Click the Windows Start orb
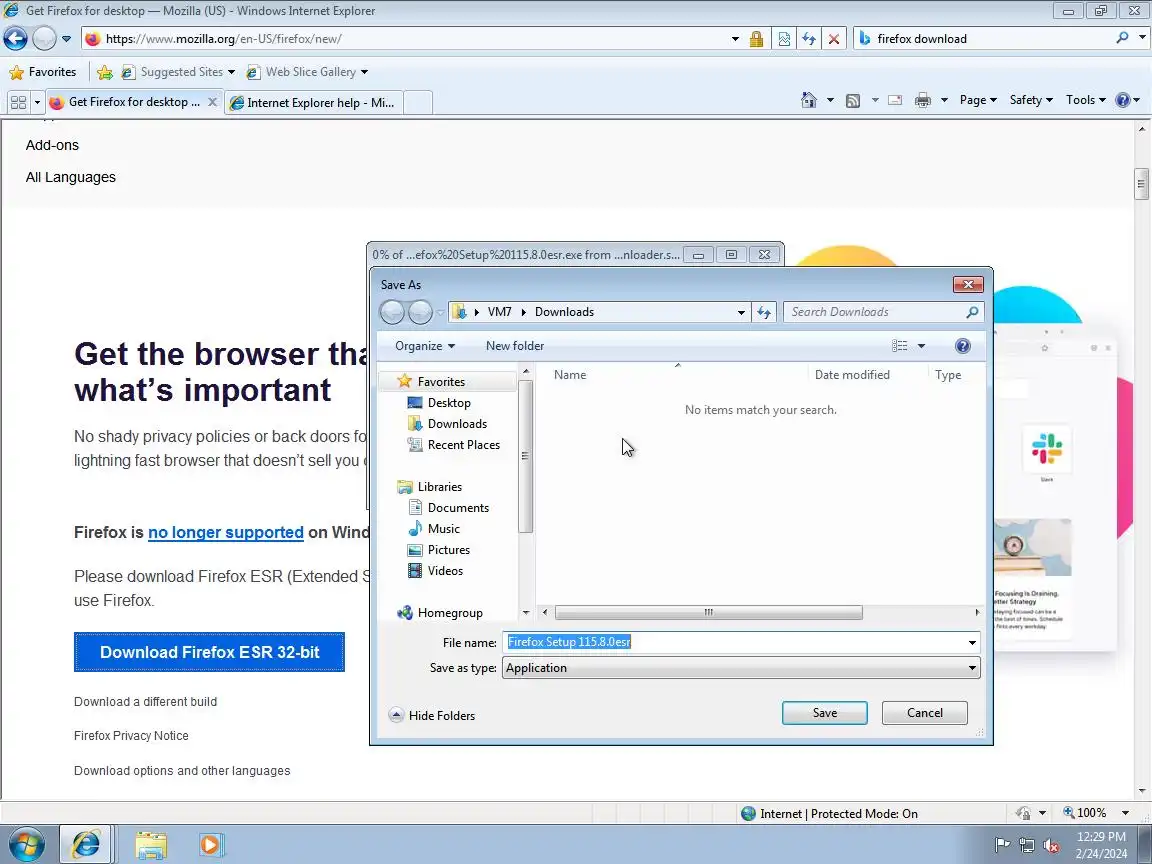 click(x=27, y=845)
